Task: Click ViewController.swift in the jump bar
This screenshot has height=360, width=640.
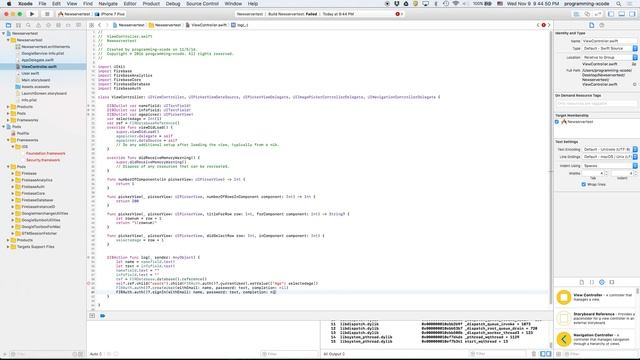Action: click(206, 25)
